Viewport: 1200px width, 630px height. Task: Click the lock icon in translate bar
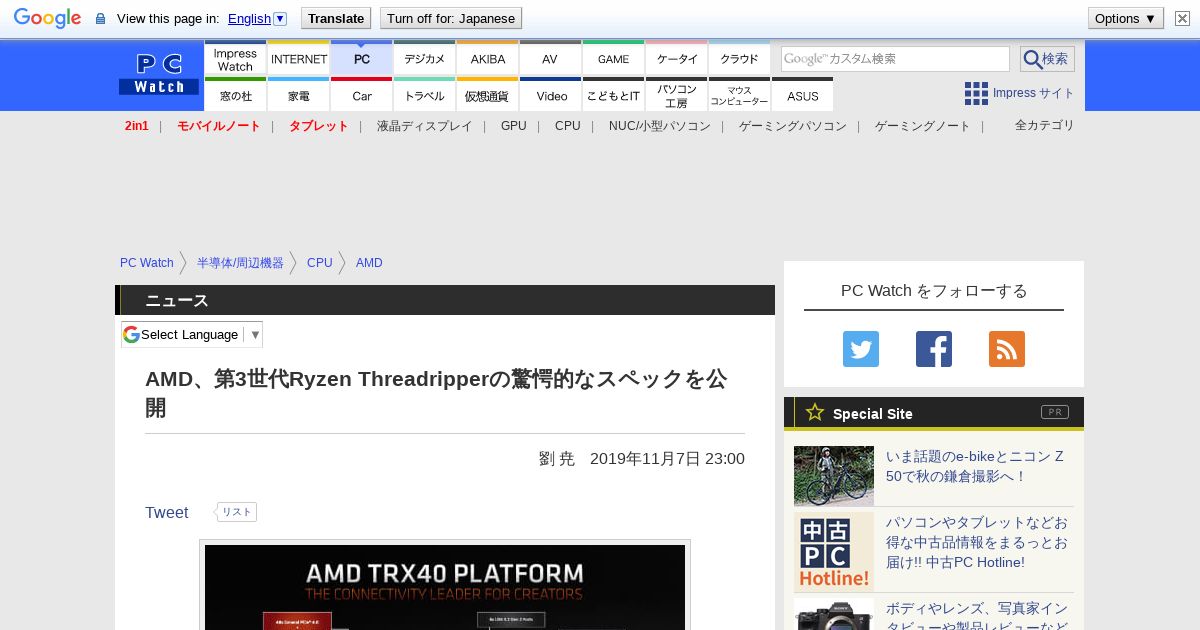100,19
